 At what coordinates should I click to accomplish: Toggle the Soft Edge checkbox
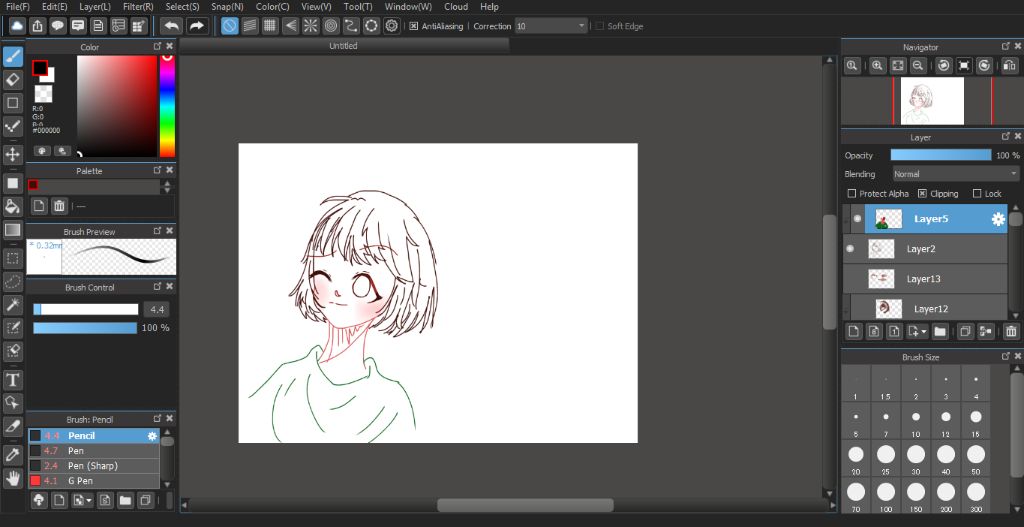(600, 26)
